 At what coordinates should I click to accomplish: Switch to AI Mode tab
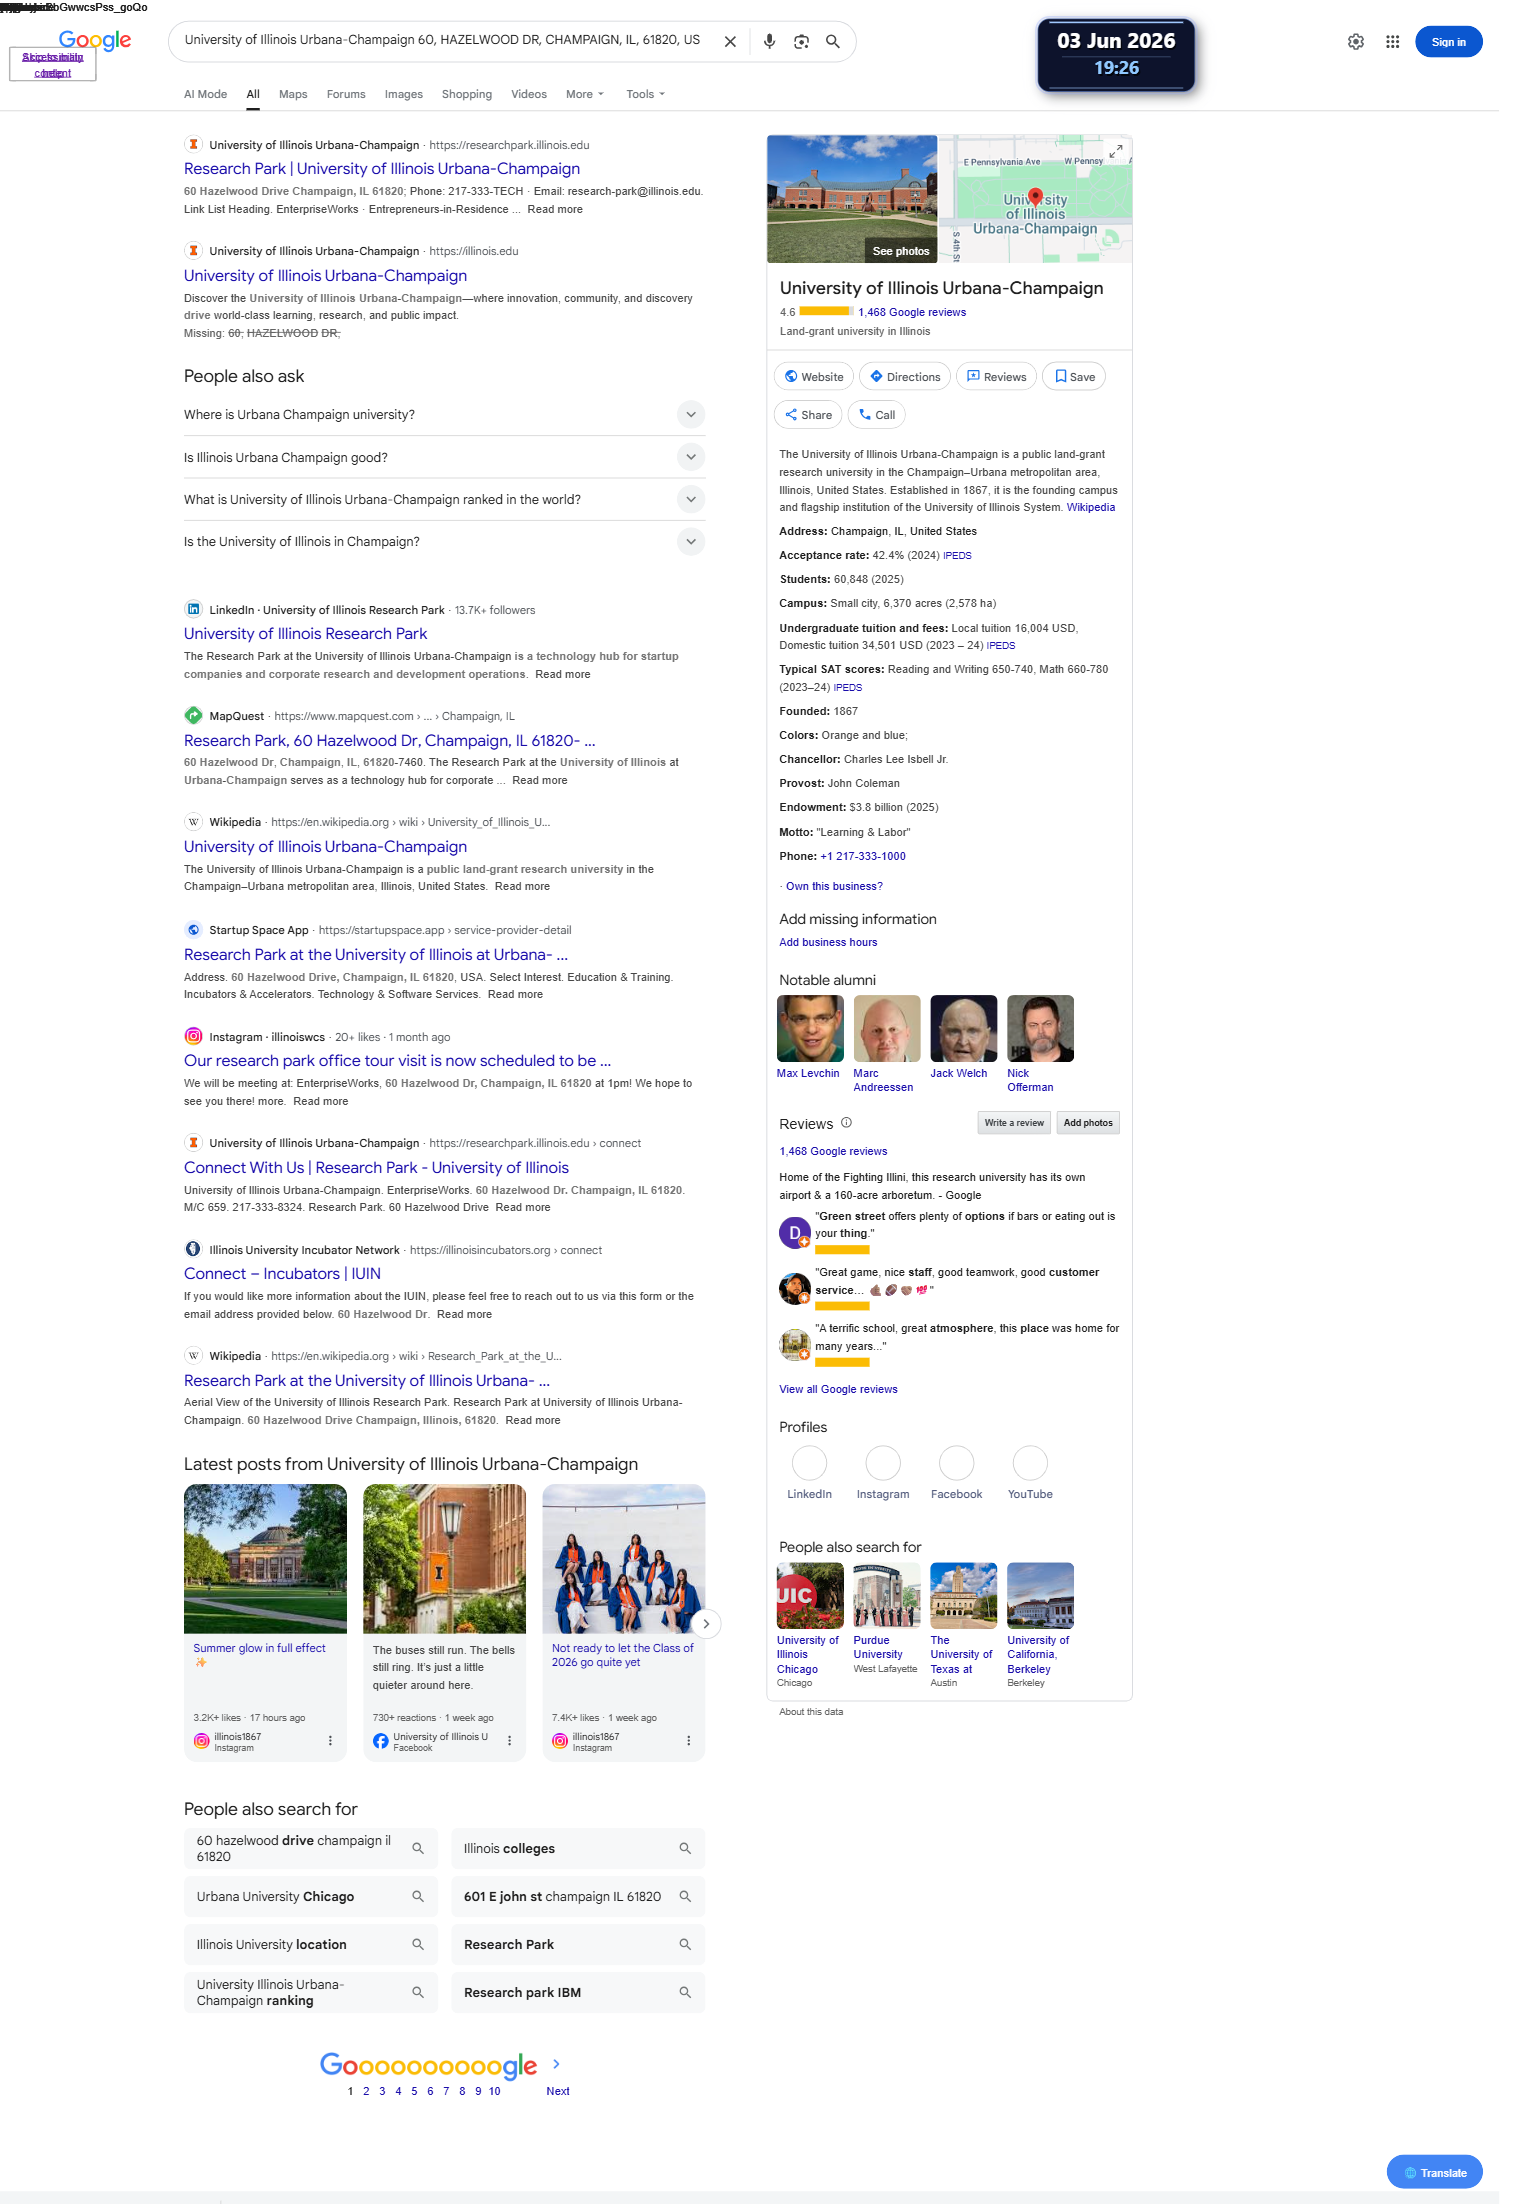(205, 94)
